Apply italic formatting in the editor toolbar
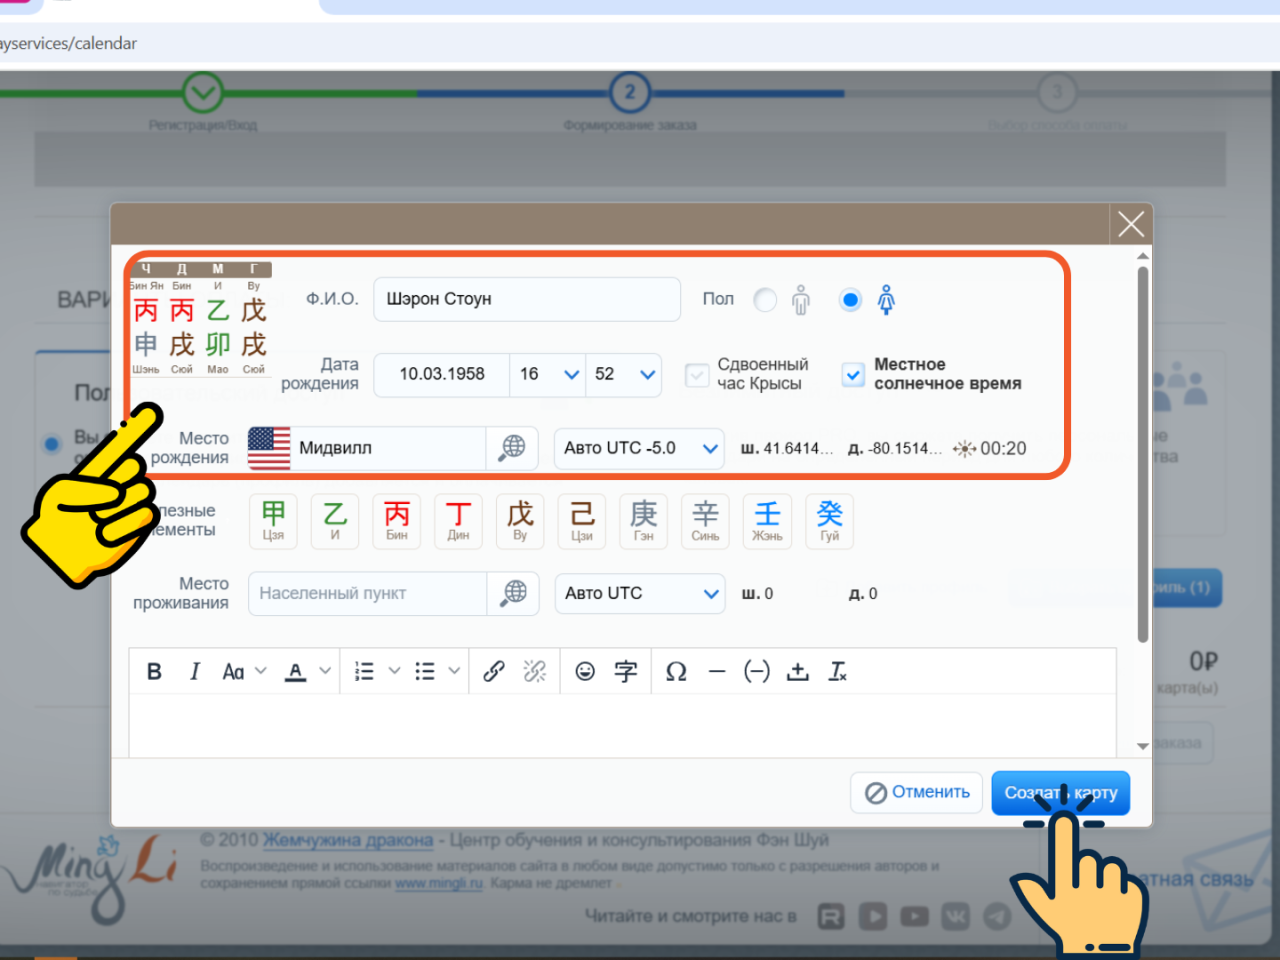The height and width of the screenshot is (960, 1280). [194, 671]
